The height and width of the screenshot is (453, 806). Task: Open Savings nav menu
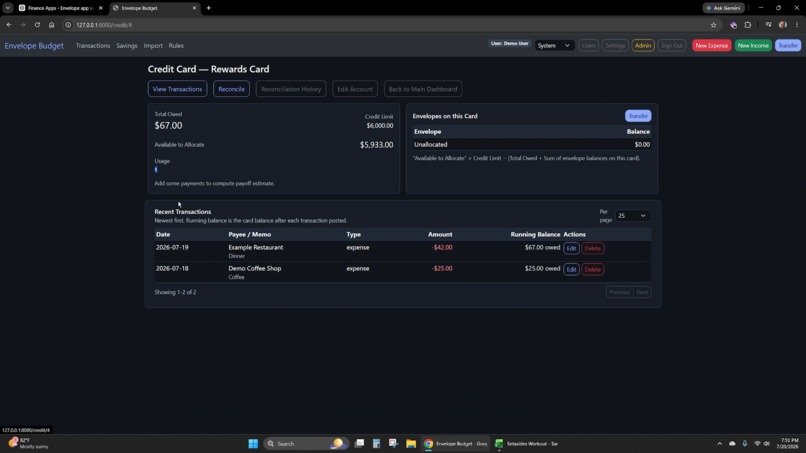(126, 46)
